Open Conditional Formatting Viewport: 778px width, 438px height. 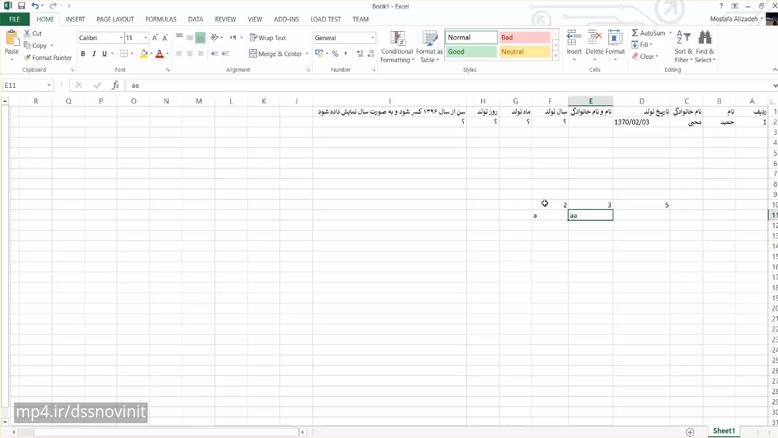[x=397, y=46]
